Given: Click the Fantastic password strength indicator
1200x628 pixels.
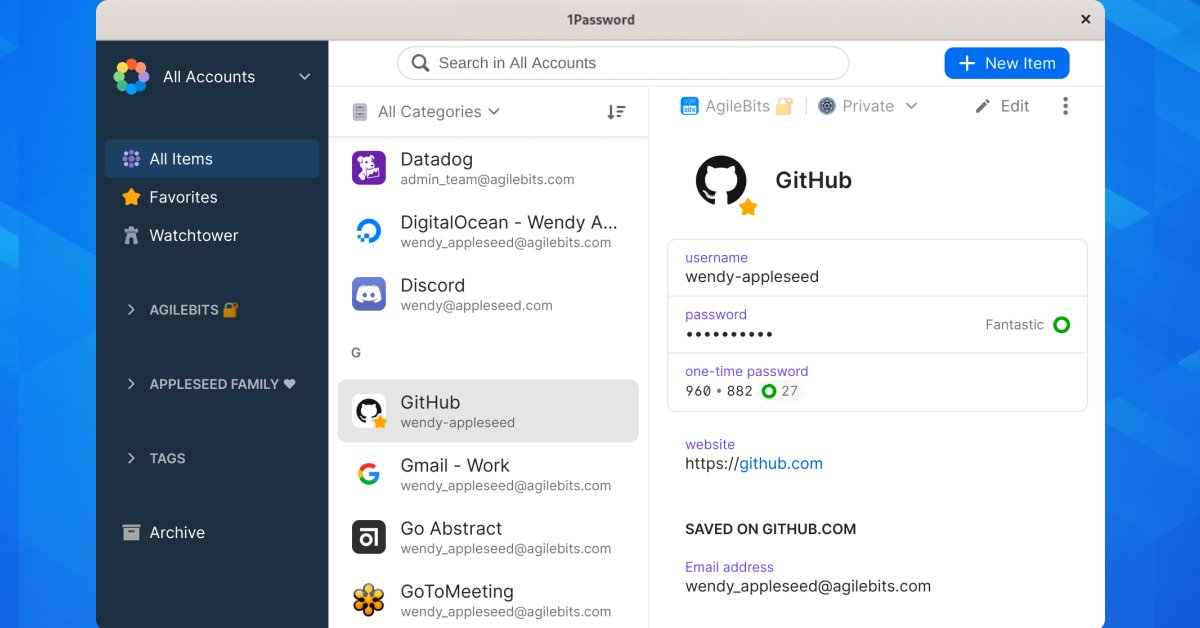Looking at the screenshot, I should point(1028,325).
